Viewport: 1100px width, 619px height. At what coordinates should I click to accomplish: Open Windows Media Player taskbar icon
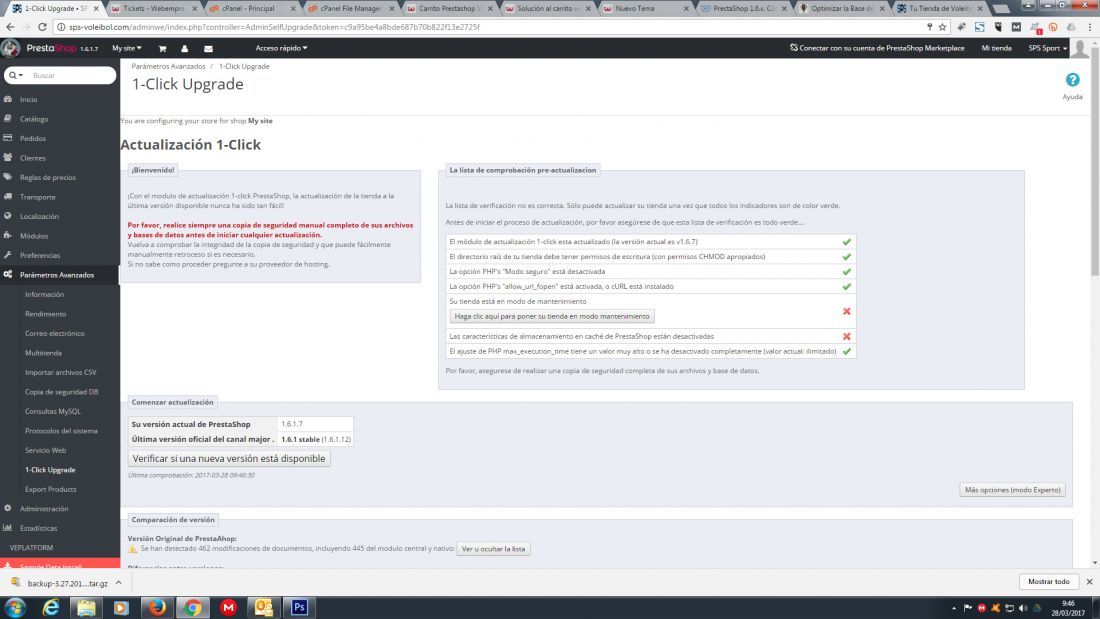[x=121, y=607]
